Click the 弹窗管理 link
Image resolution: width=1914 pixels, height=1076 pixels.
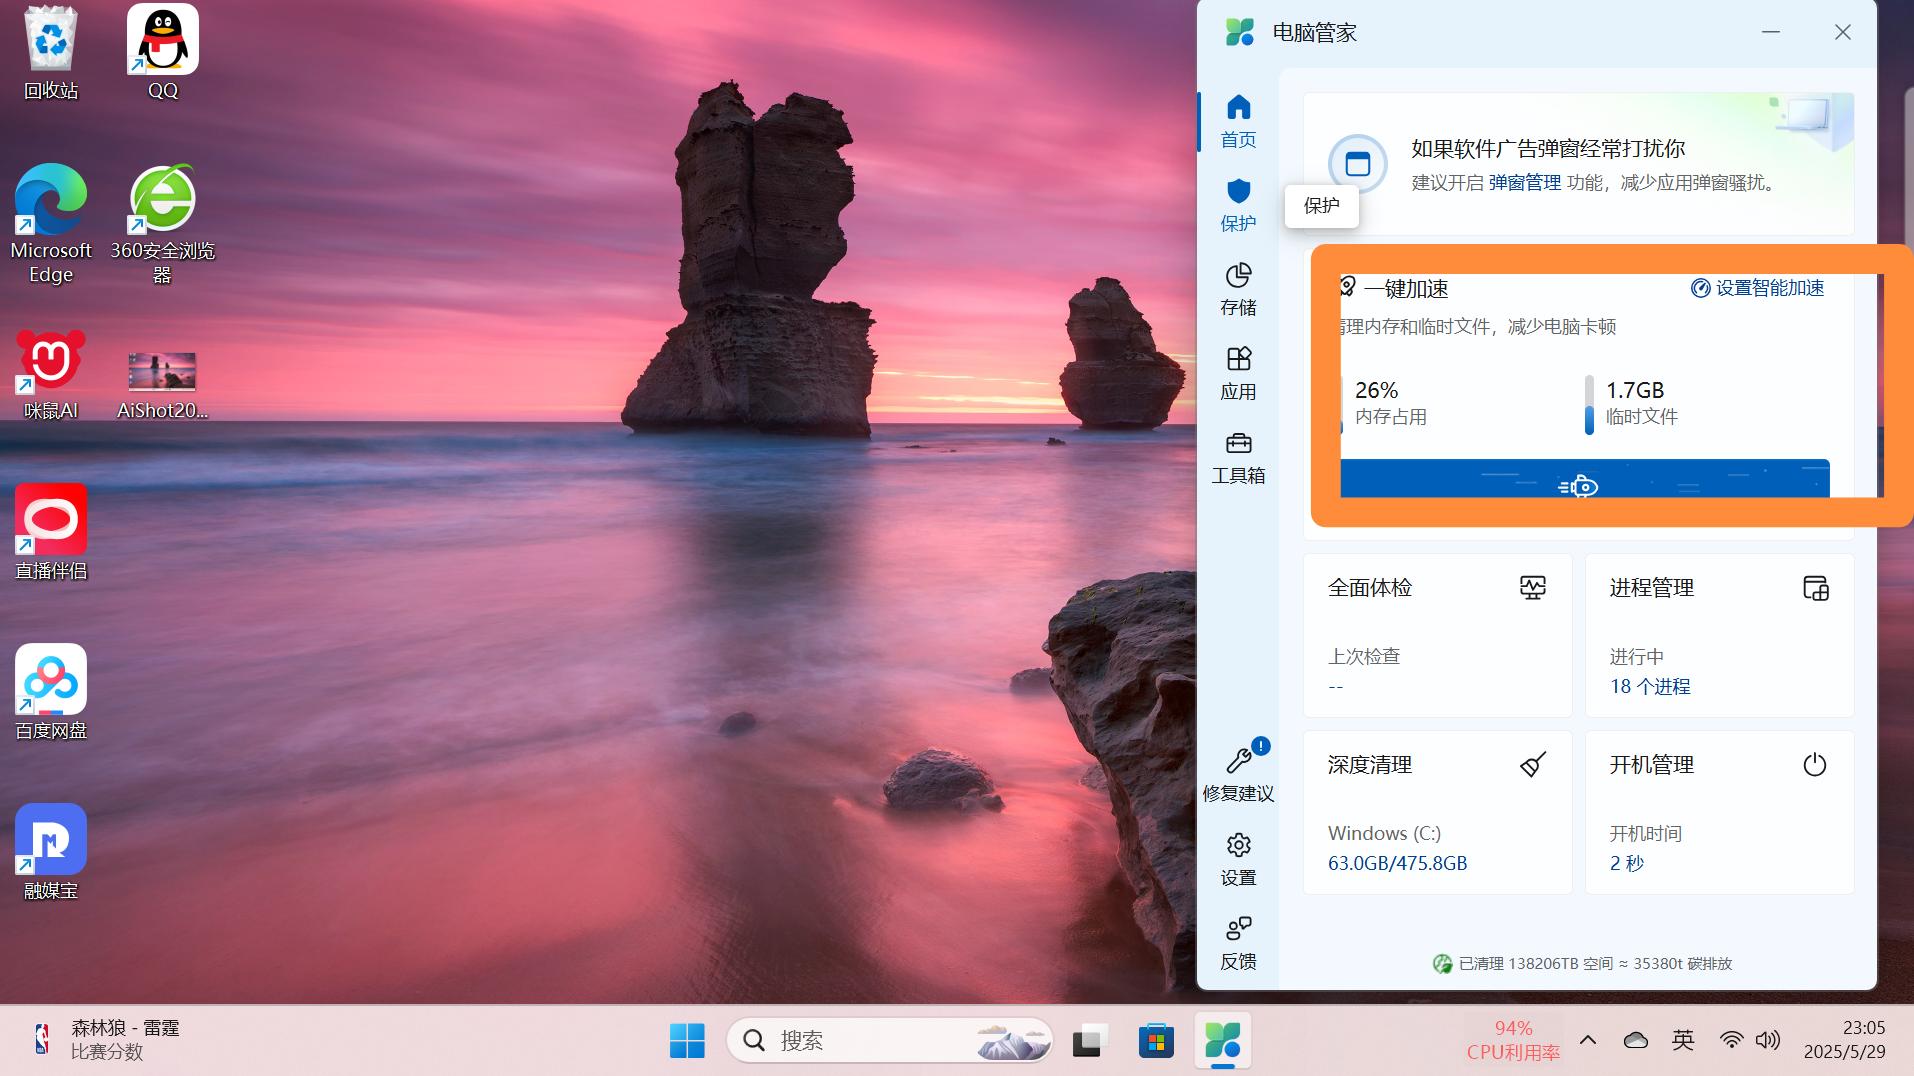[x=1524, y=183]
